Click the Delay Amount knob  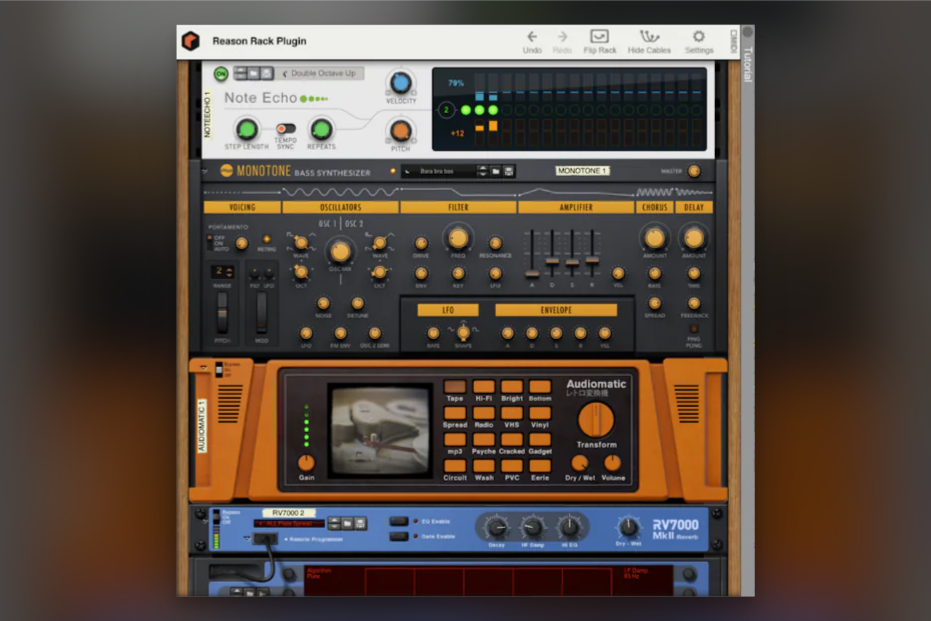pyautogui.click(x=694, y=238)
